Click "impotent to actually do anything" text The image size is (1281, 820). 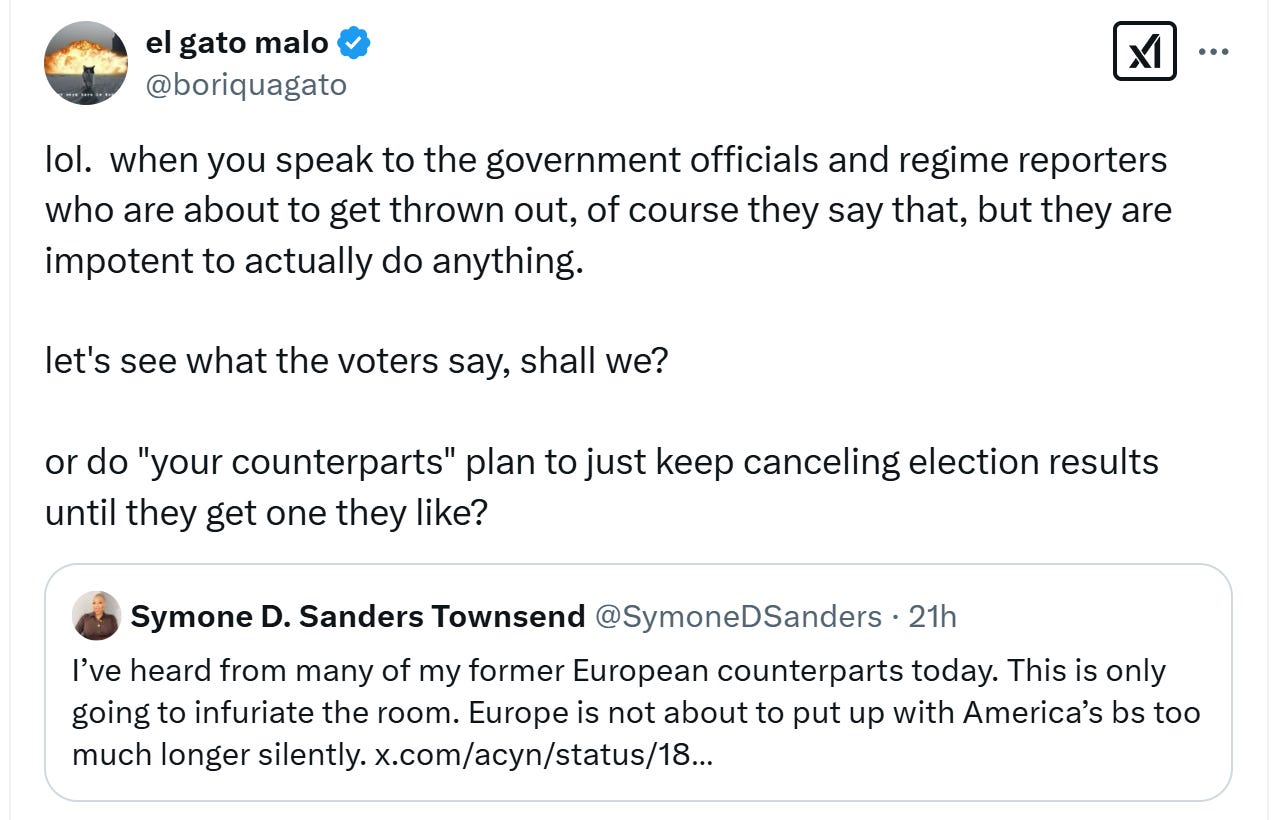(x=313, y=260)
